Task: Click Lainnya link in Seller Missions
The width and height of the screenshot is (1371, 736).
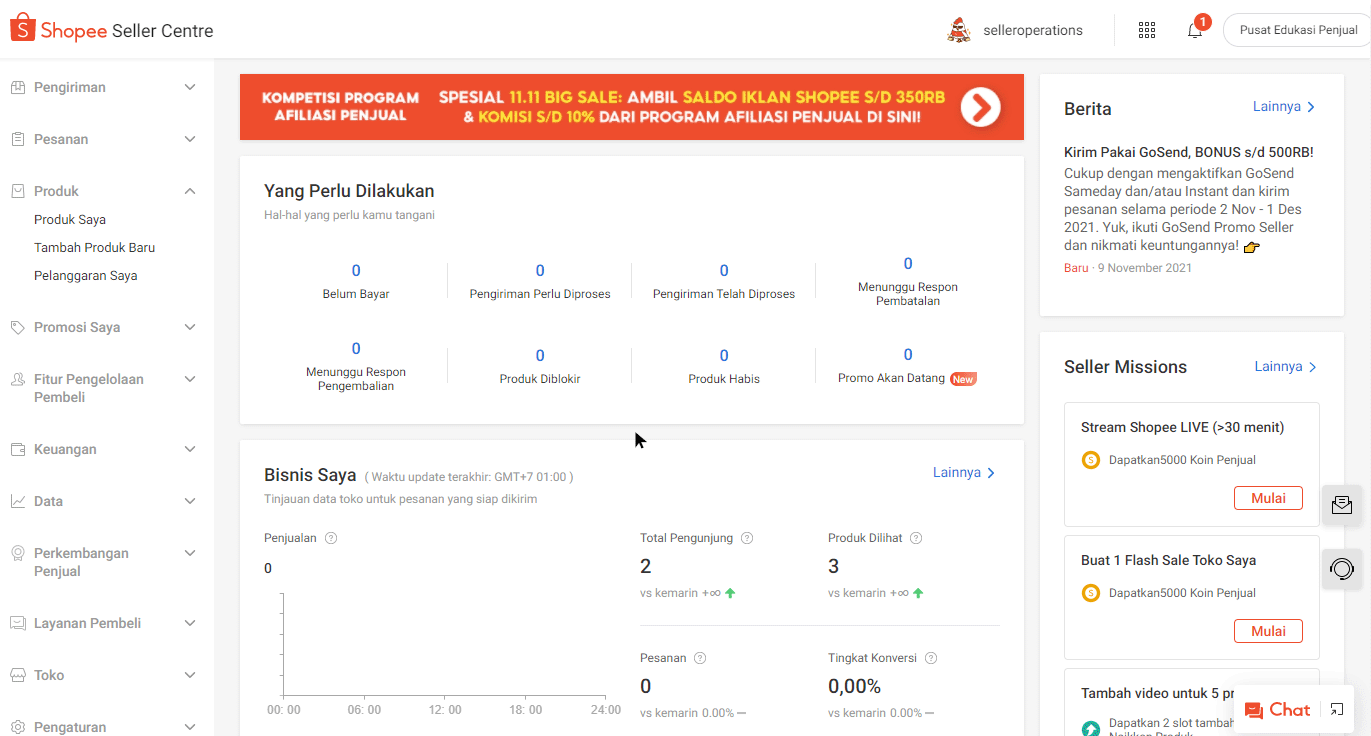Action: (1286, 367)
